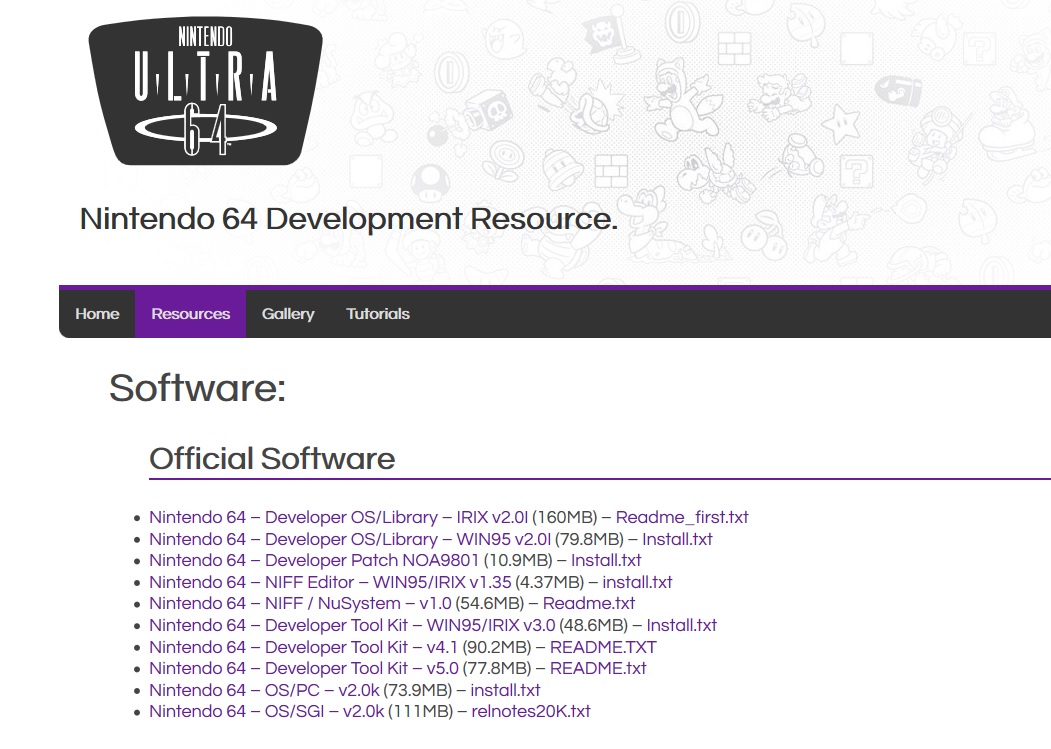The image size is (1051, 749).
Task: Open Readme.txt for NuSystem
Action: point(589,603)
